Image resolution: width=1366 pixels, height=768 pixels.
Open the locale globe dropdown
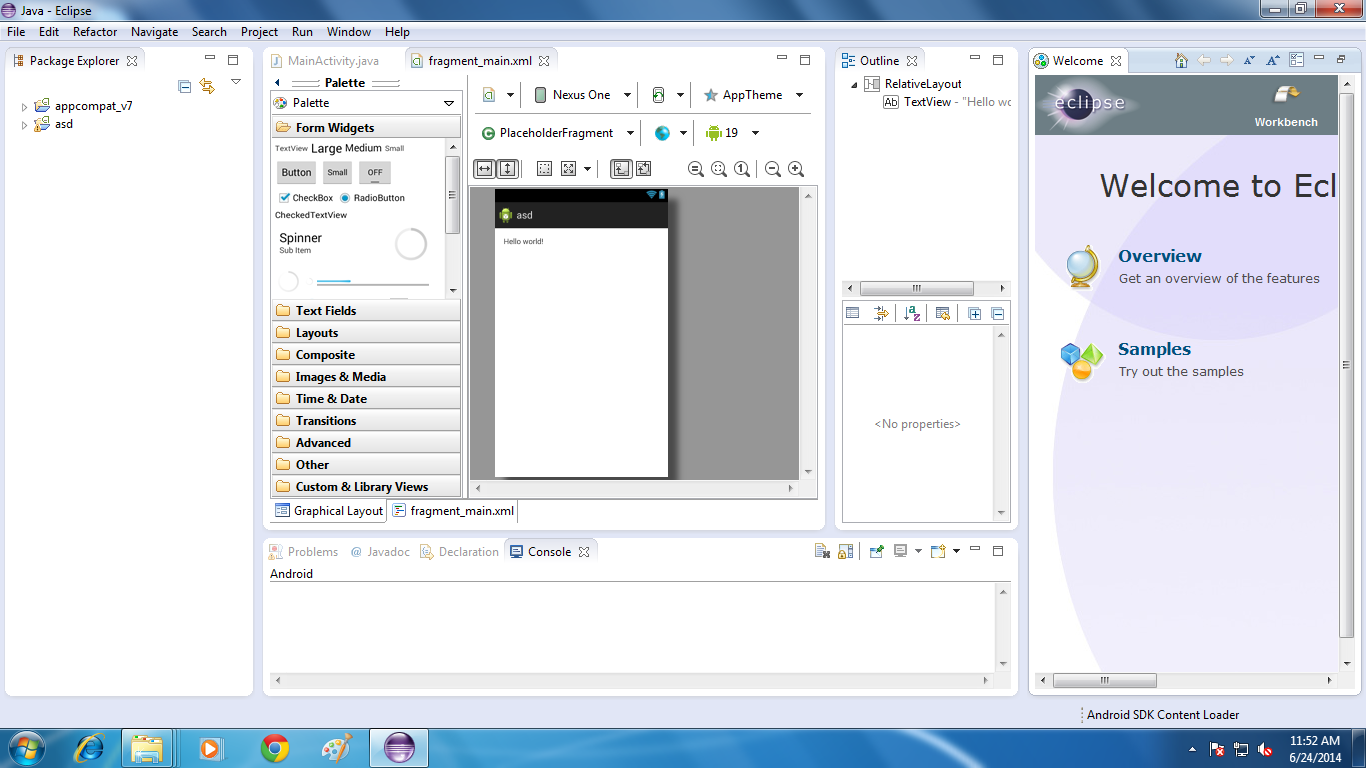pos(671,133)
